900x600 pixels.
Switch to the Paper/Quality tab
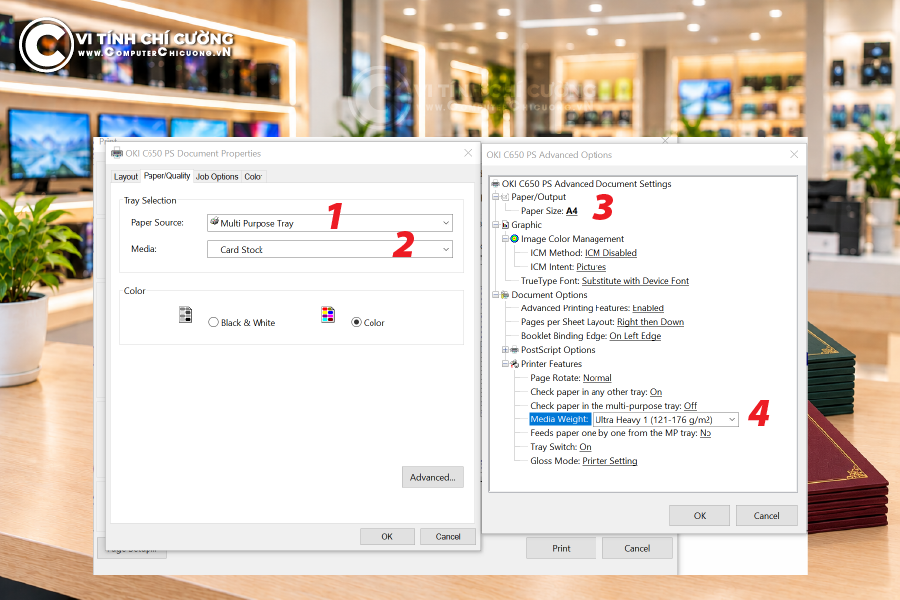(167, 176)
